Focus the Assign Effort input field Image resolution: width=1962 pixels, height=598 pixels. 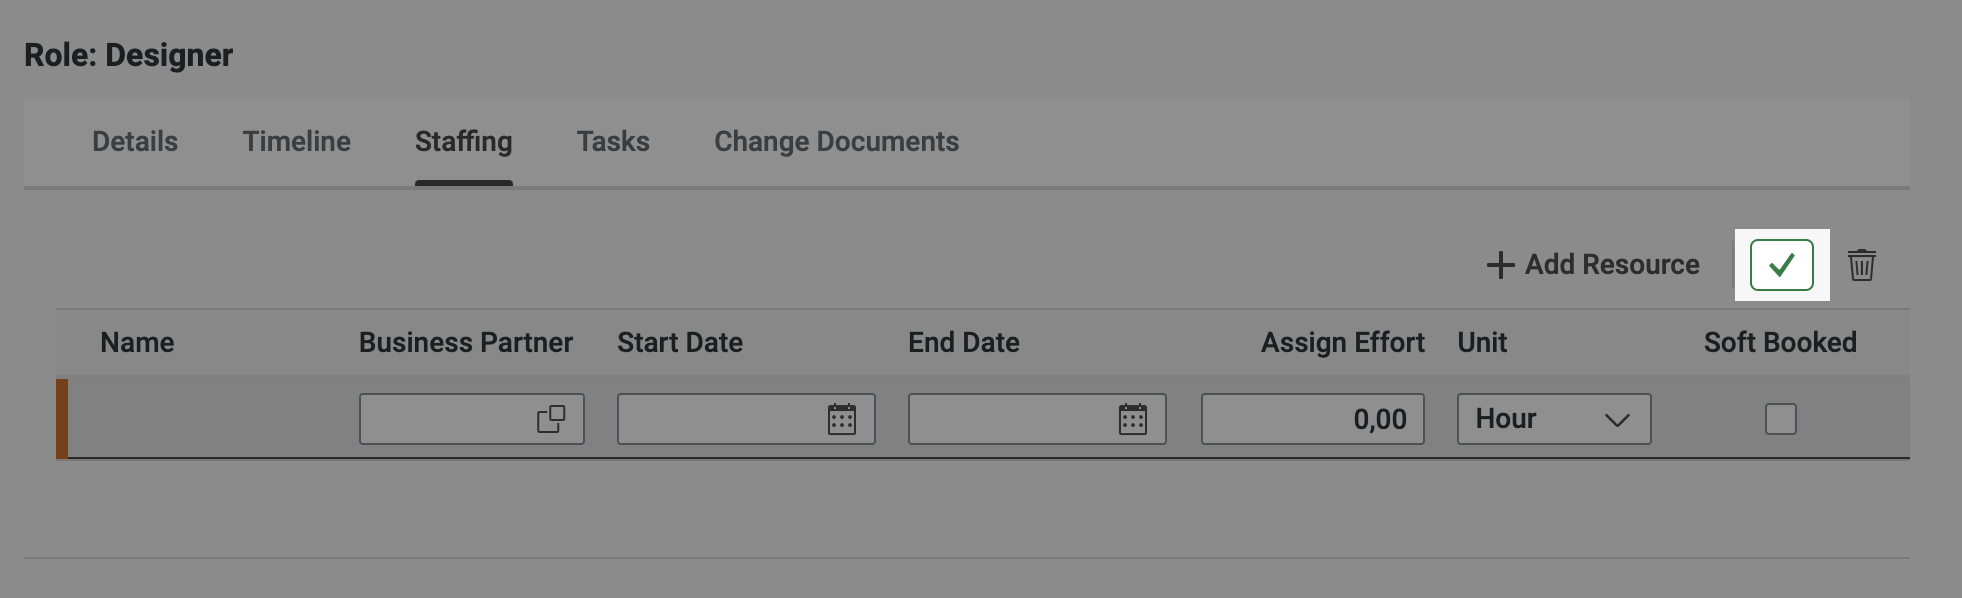(x=1312, y=419)
